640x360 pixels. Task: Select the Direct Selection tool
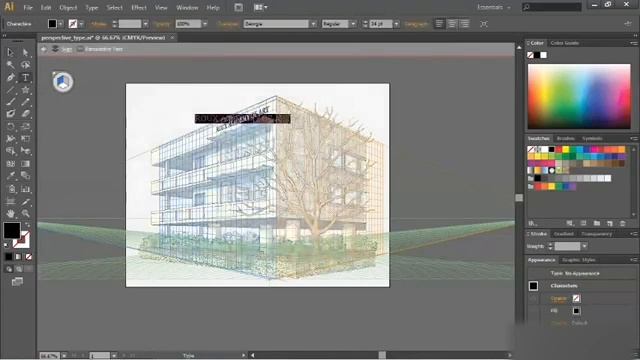[25, 52]
